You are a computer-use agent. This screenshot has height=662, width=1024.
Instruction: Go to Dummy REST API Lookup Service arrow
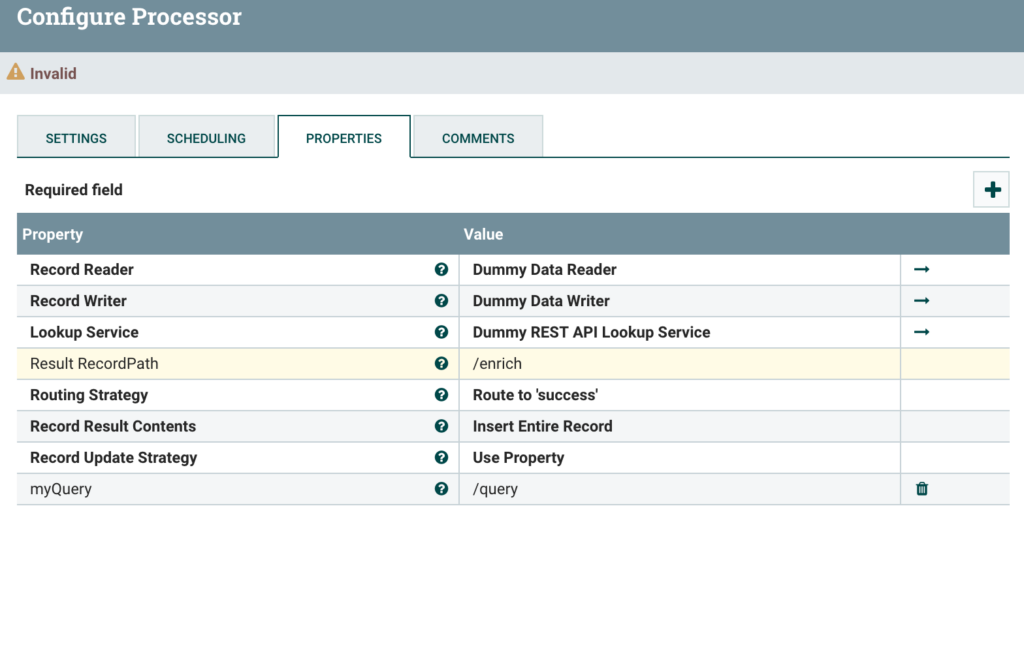(922, 332)
